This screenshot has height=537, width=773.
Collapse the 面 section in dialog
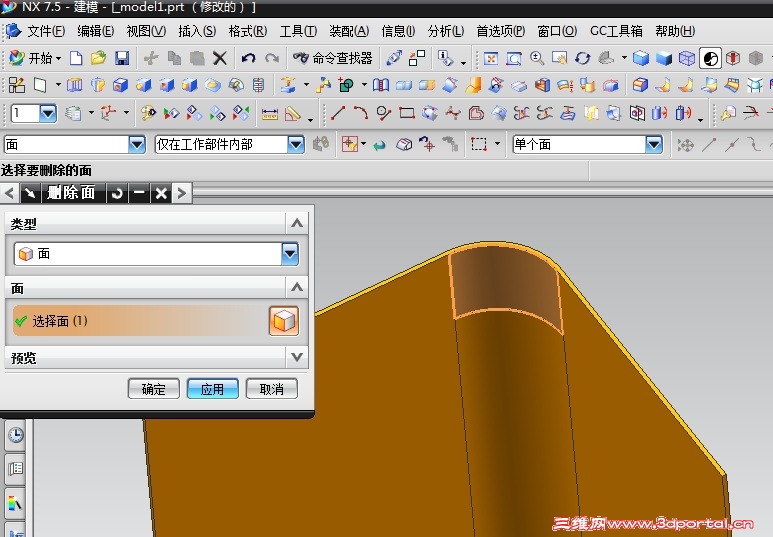[296, 287]
